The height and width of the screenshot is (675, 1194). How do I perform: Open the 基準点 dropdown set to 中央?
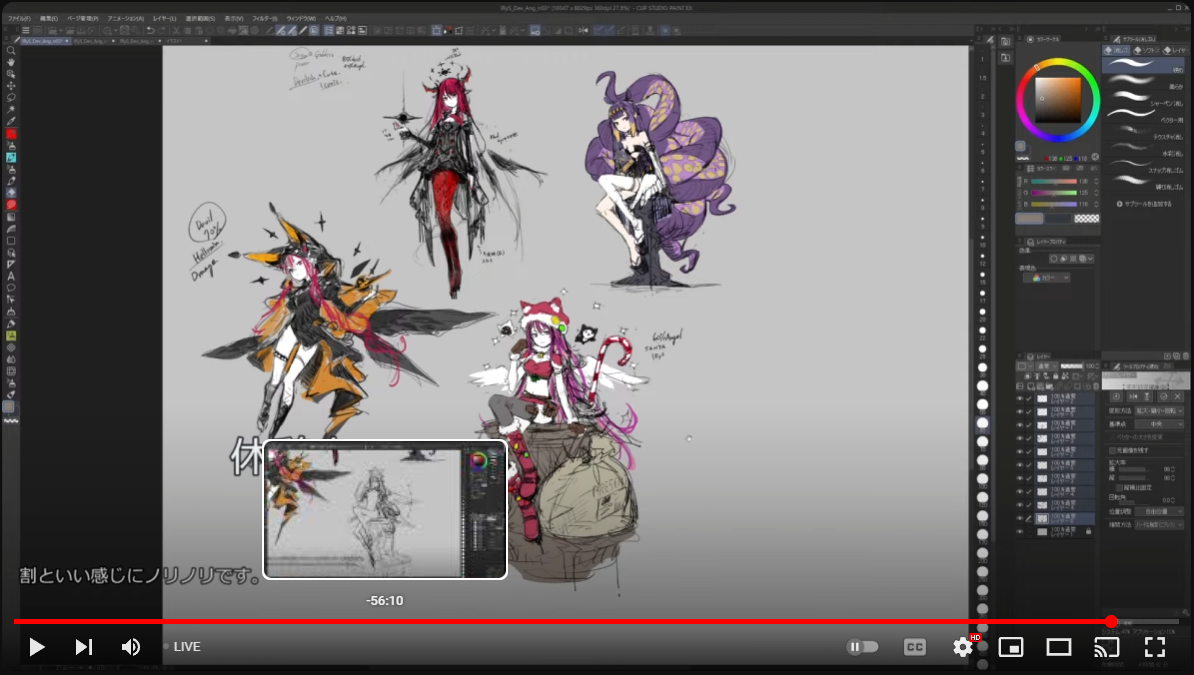[x=1159, y=424]
